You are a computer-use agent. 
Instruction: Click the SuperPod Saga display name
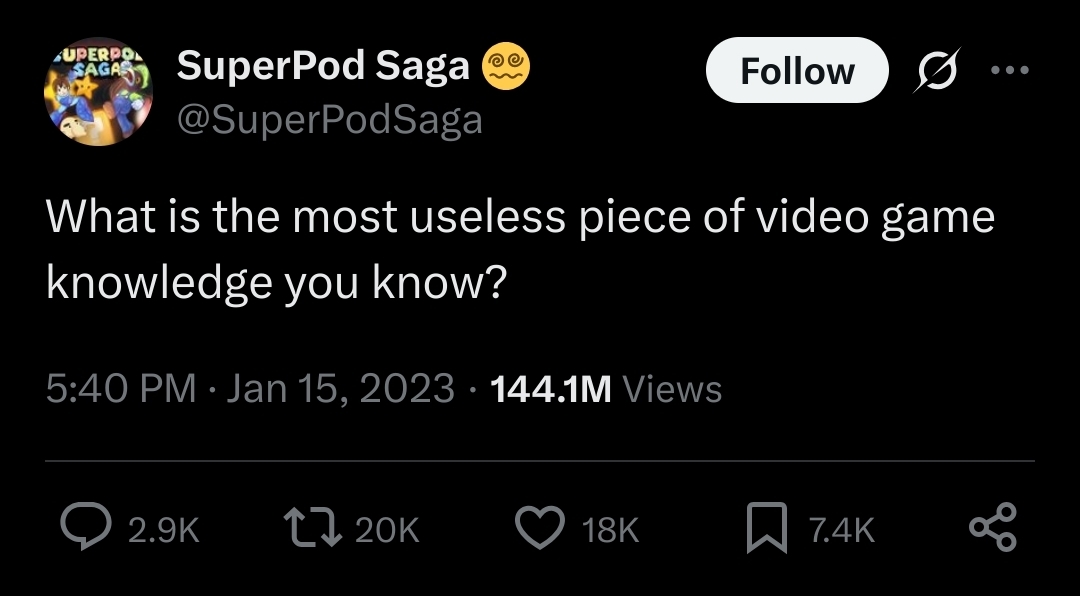tap(323, 67)
